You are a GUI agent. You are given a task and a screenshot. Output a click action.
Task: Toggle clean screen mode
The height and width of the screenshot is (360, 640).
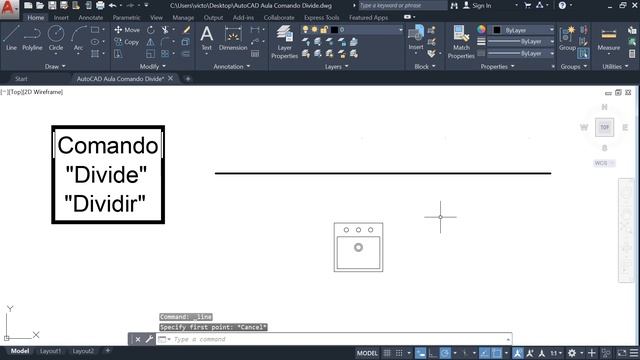[x=622, y=353]
